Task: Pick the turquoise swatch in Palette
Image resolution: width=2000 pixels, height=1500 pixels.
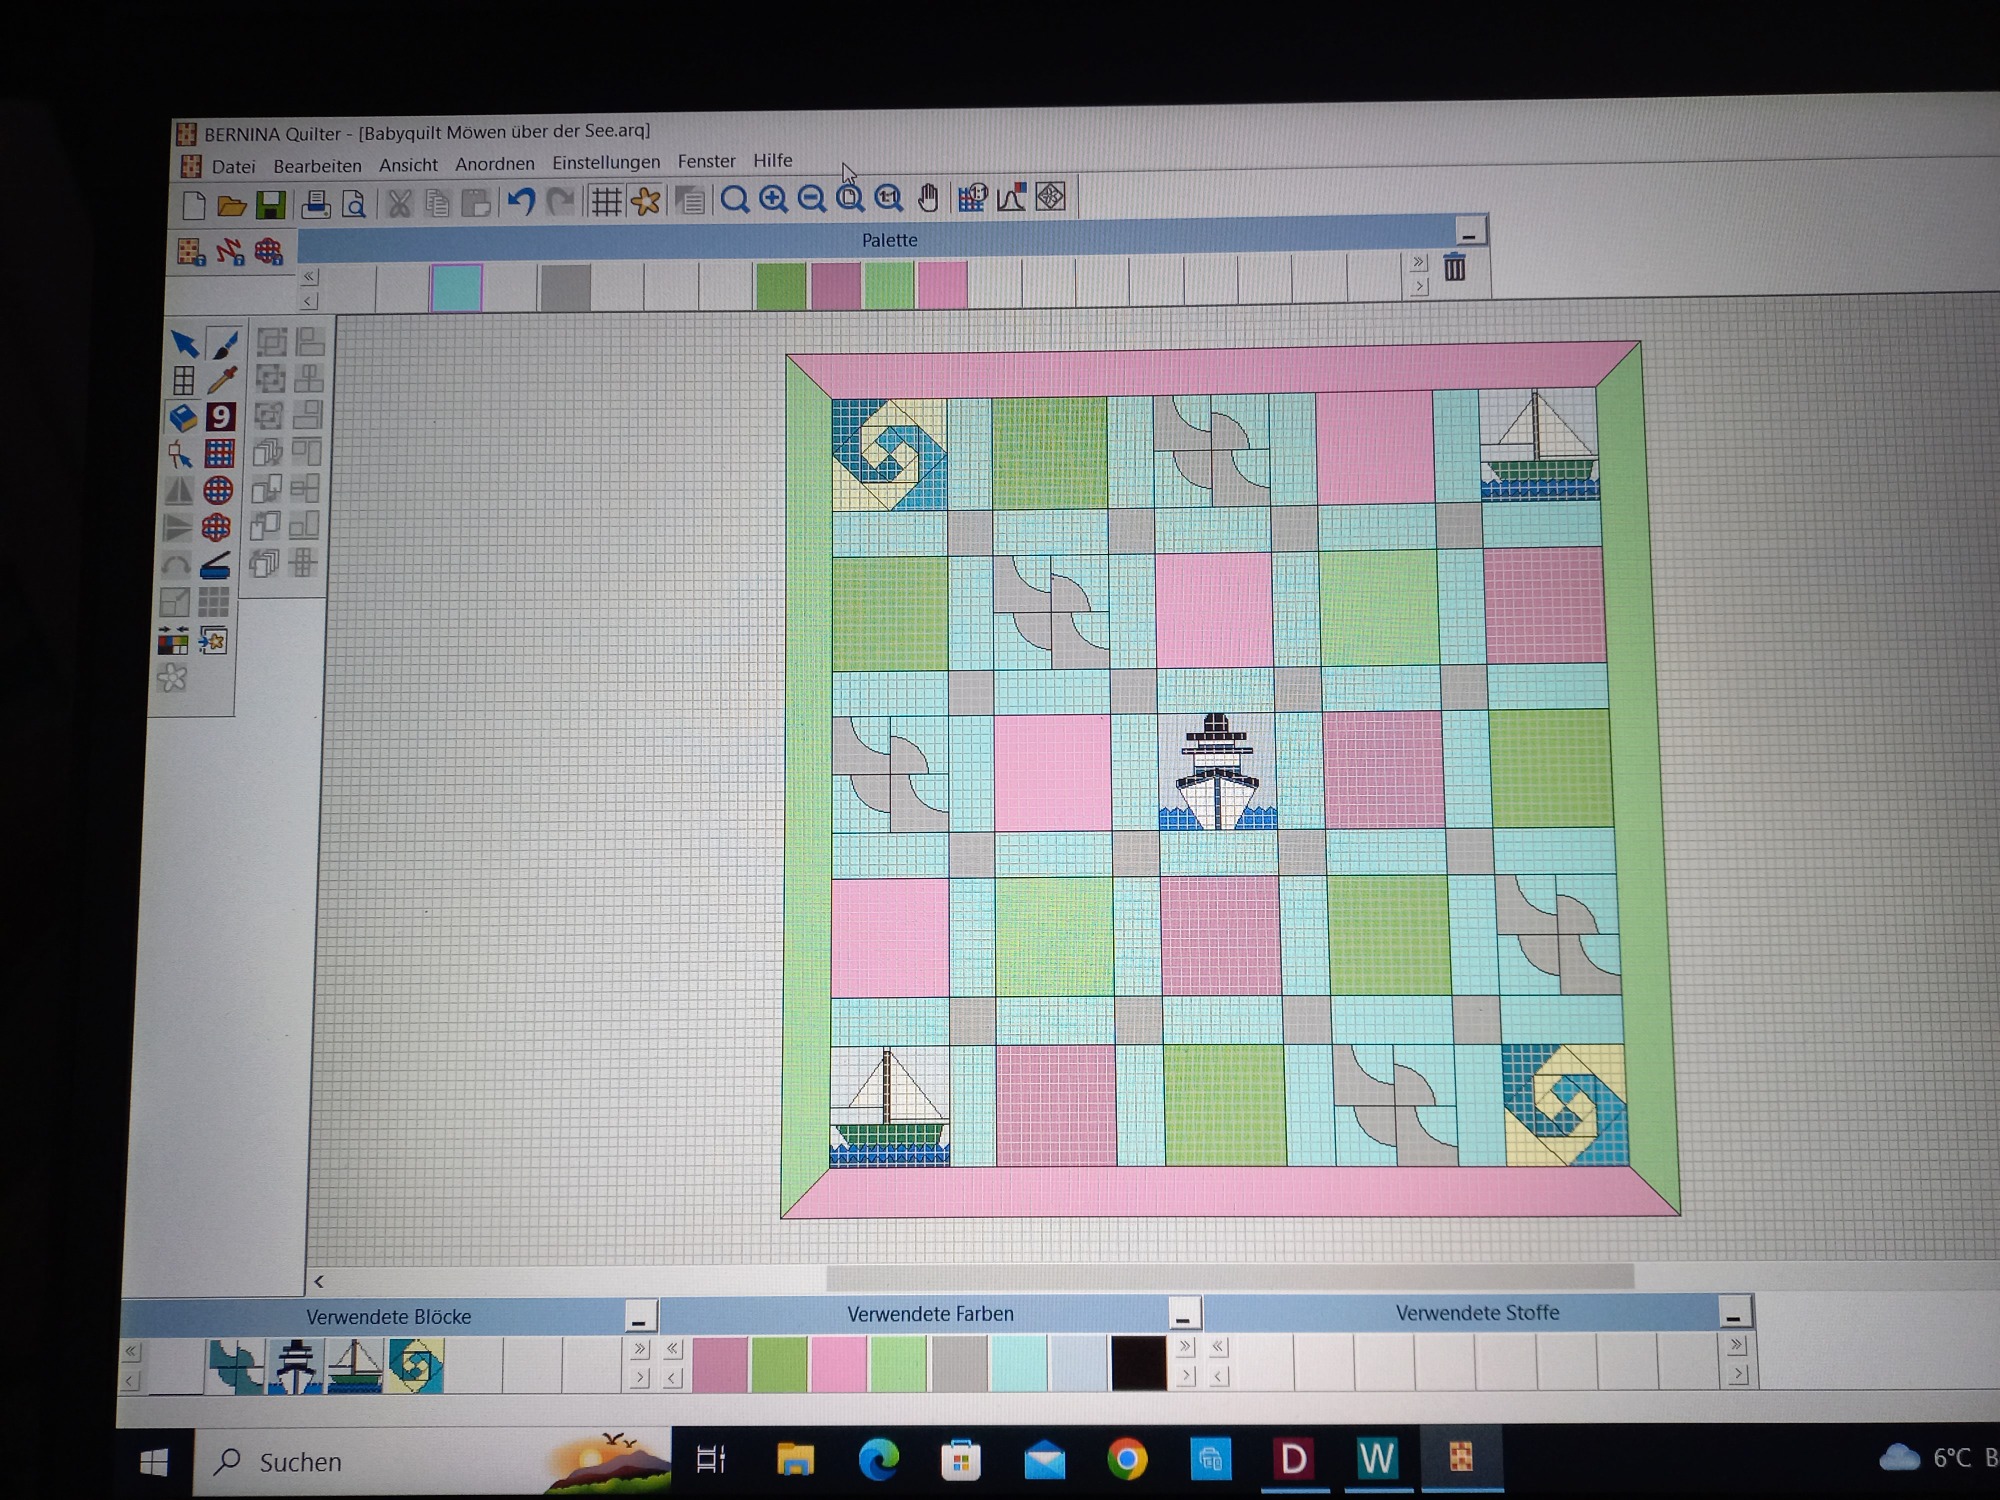Action: 457,288
